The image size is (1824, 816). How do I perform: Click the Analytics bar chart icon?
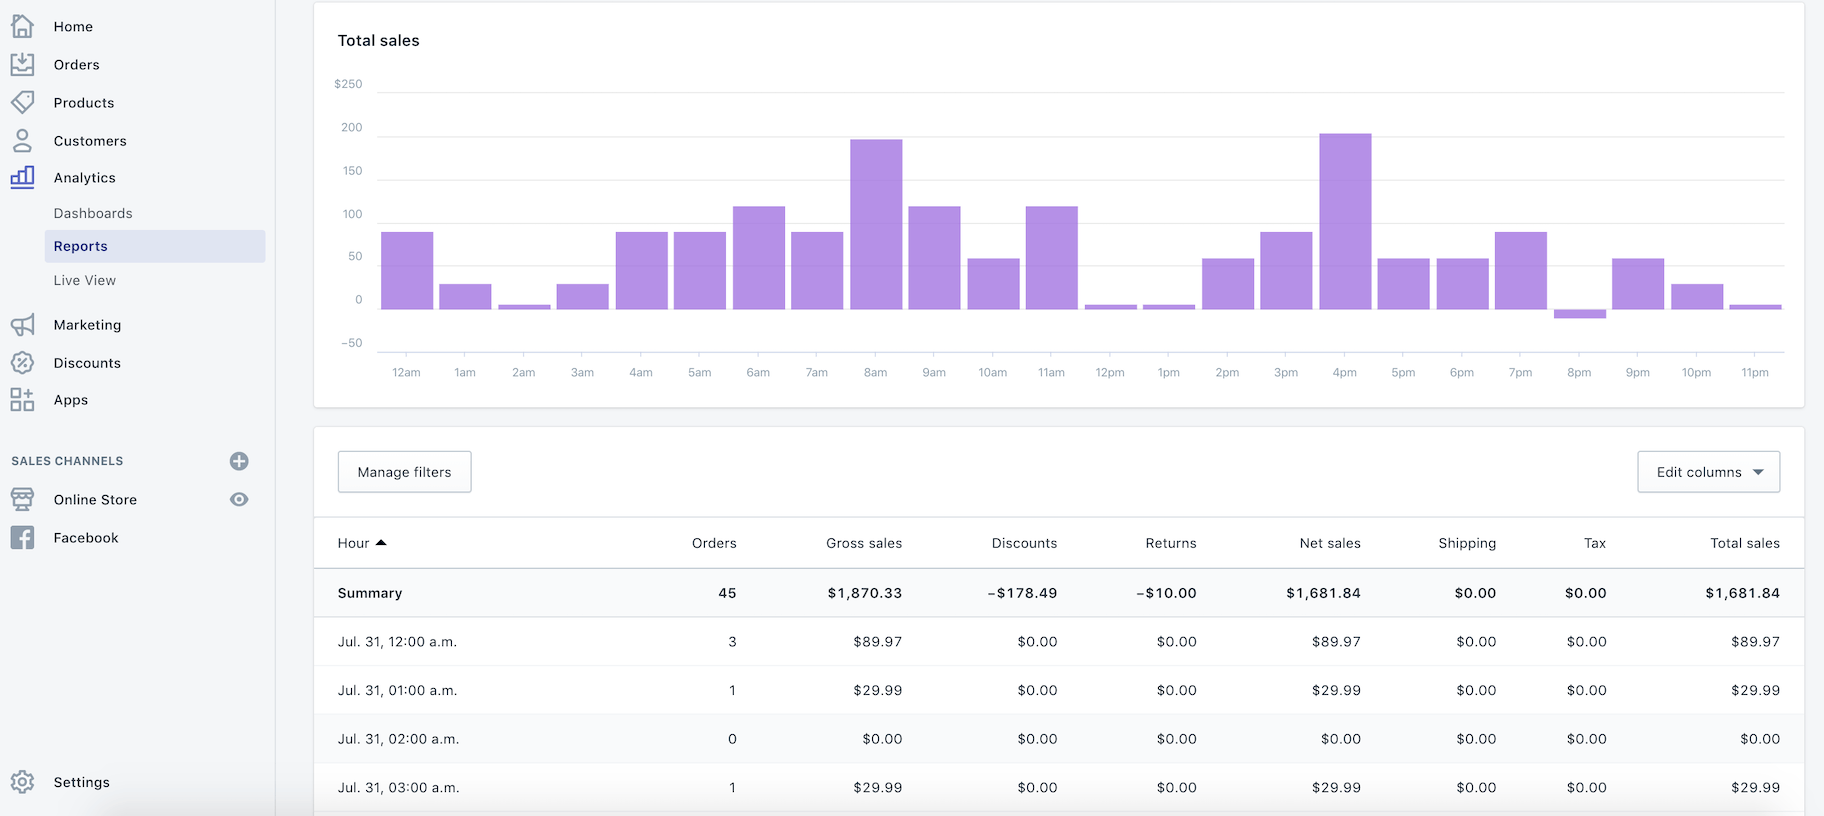click(22, 177)
